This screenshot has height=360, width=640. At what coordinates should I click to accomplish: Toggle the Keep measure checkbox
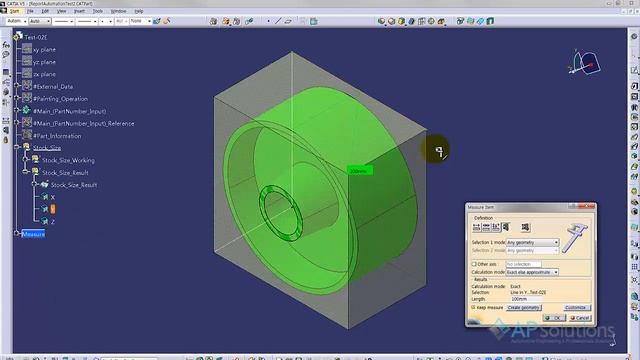(x=473, y=307)
